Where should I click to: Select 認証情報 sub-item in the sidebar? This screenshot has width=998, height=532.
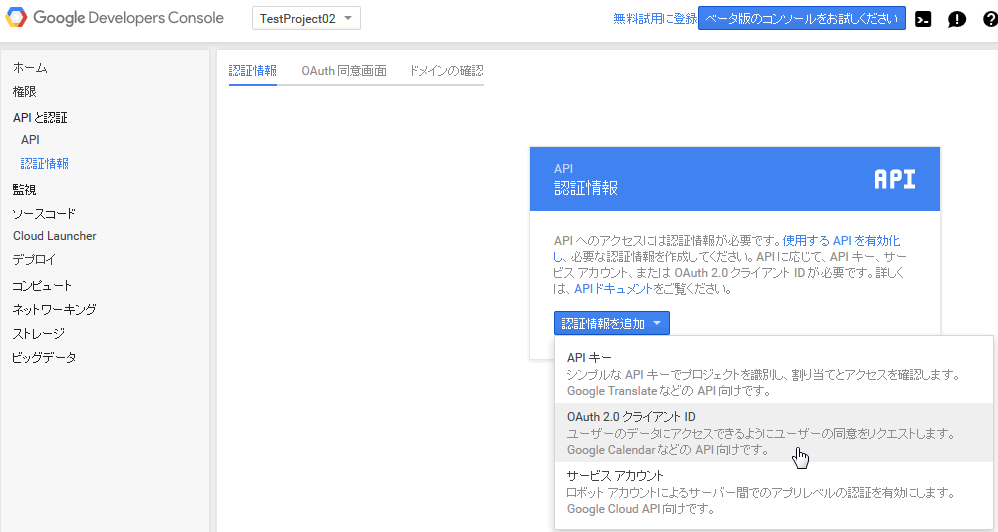click(x=45, y=164)
